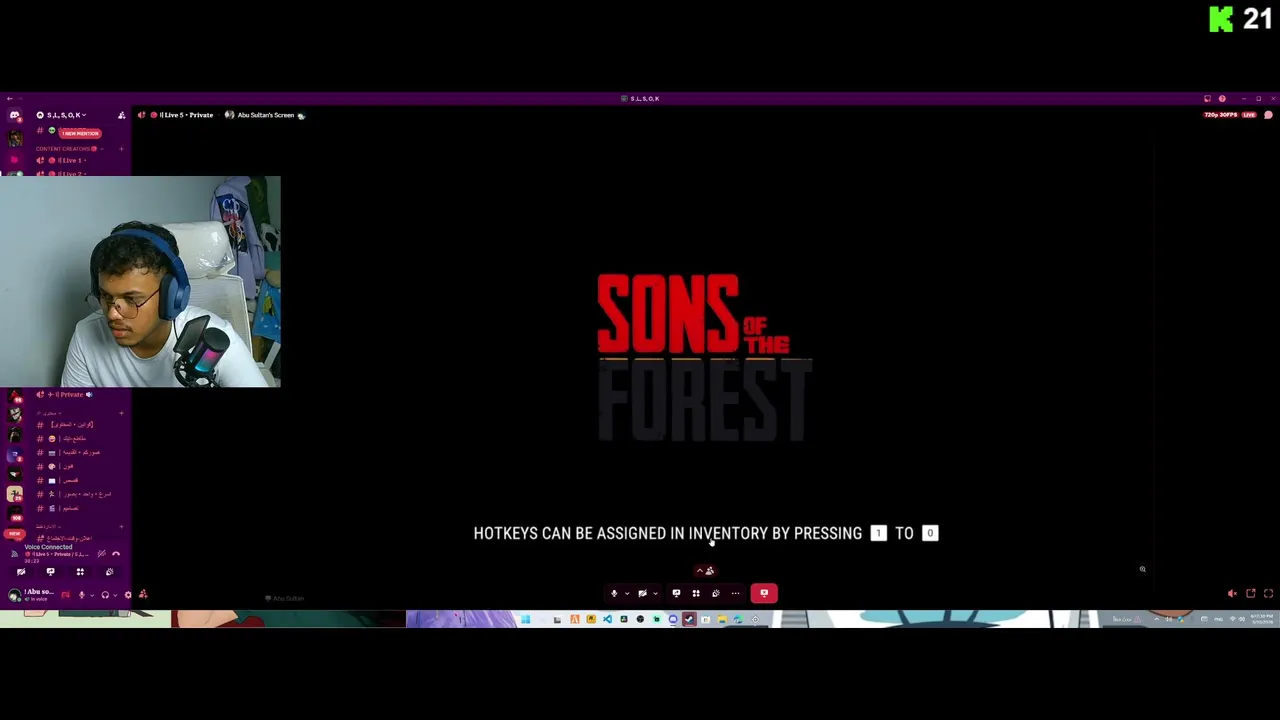The image size is (1280, 720).
Task: Click the magnifier zoom icon on stream
Action: click(x=1142, y=569)
